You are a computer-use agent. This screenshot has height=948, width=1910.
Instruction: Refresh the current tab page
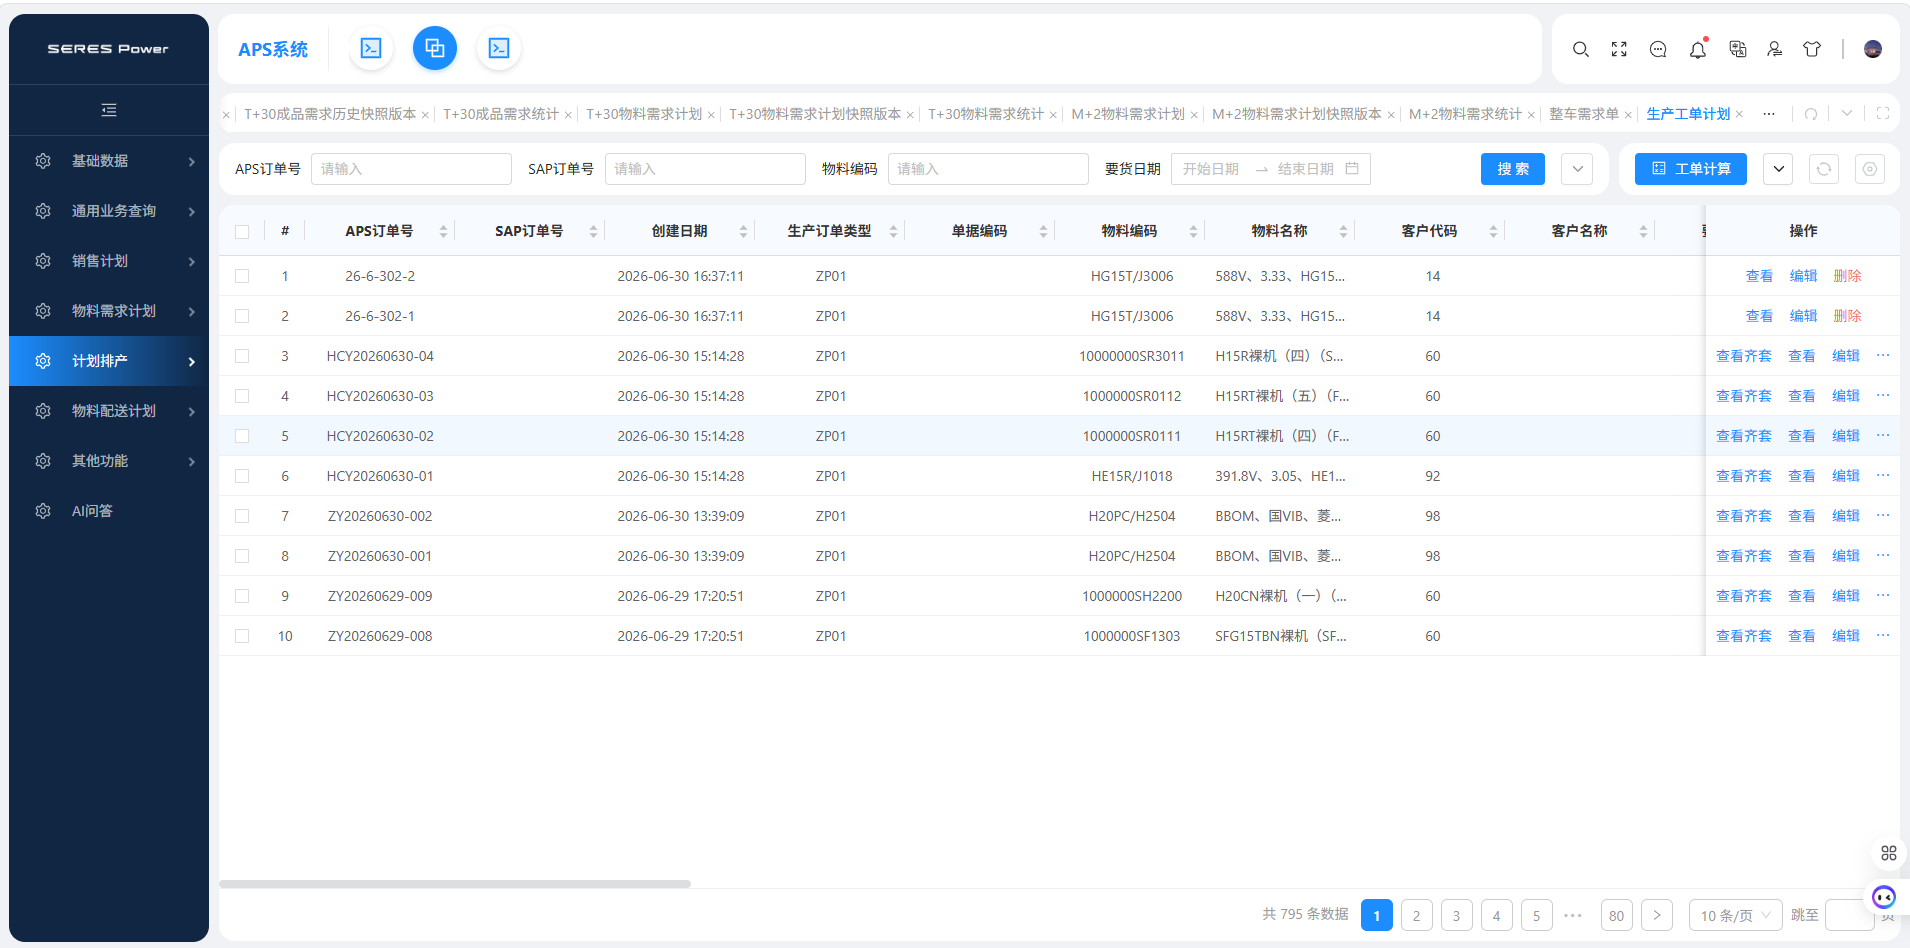[x=1811, y=114]
